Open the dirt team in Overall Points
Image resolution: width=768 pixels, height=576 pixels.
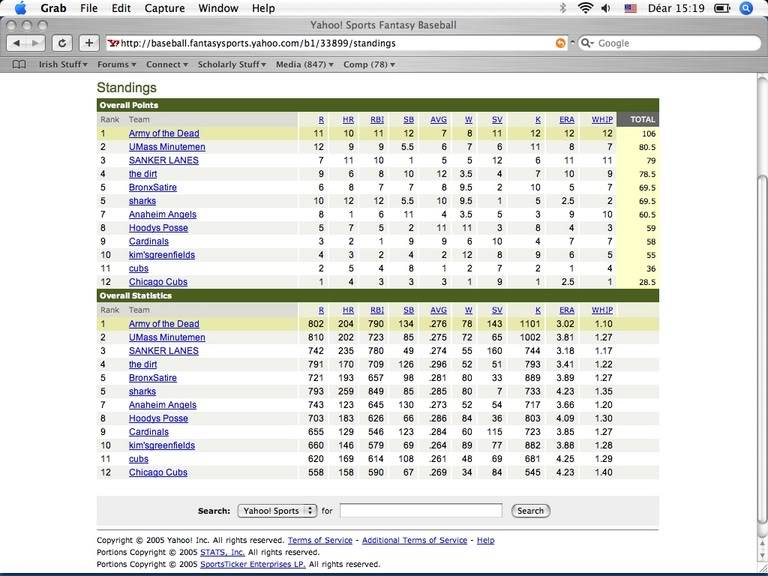click(x=143, y=174)
